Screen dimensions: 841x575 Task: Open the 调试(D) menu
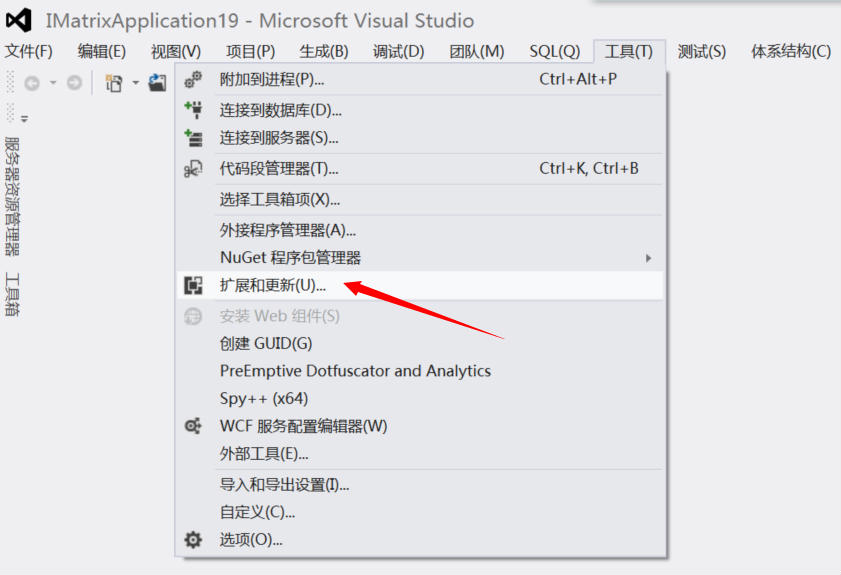(x=399, y=51)
